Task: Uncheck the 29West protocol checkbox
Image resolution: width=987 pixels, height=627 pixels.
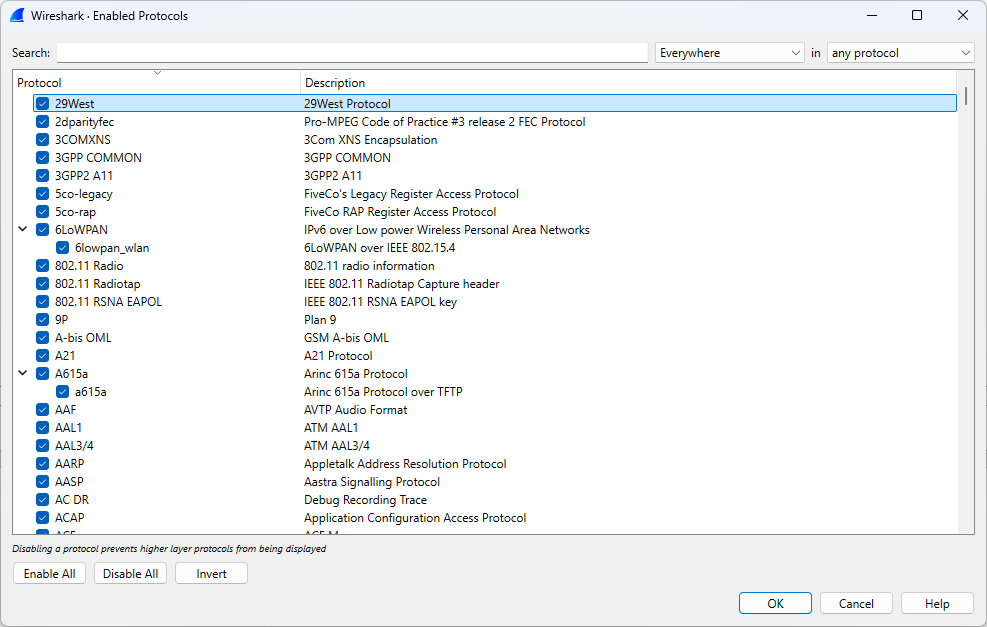Action: point(42,103)
